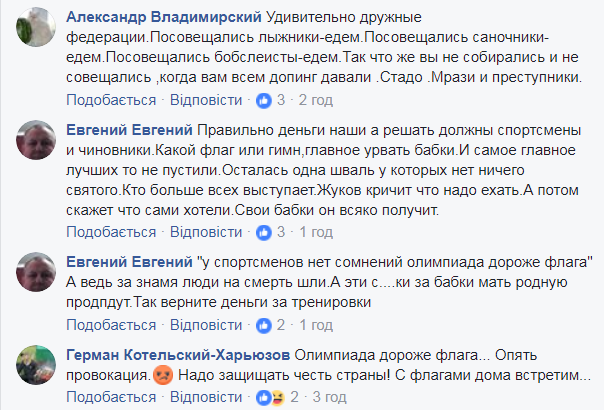The height and width of the screenshot is (410, 604).
Task: Open Евгений Евгений name on flag quote comment
Action: point(129,262)
